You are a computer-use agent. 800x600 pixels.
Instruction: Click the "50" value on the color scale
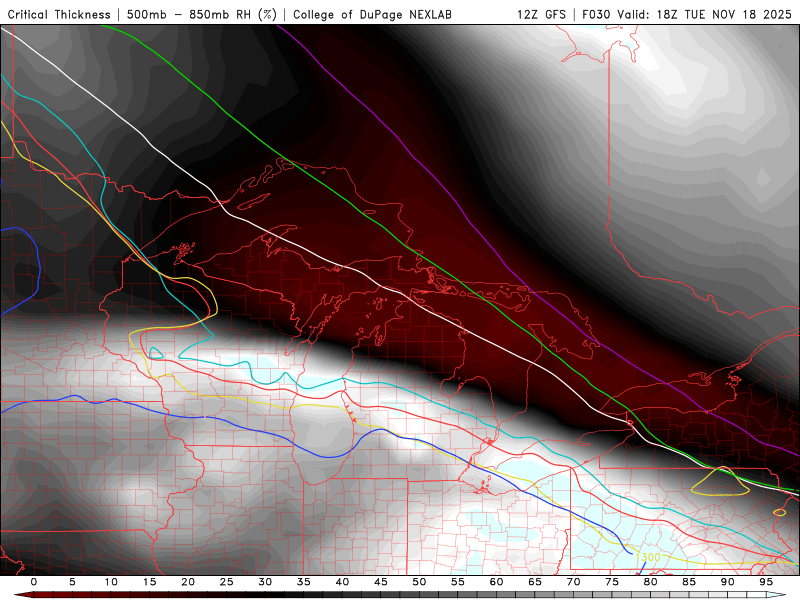click(x=419, y=582)
